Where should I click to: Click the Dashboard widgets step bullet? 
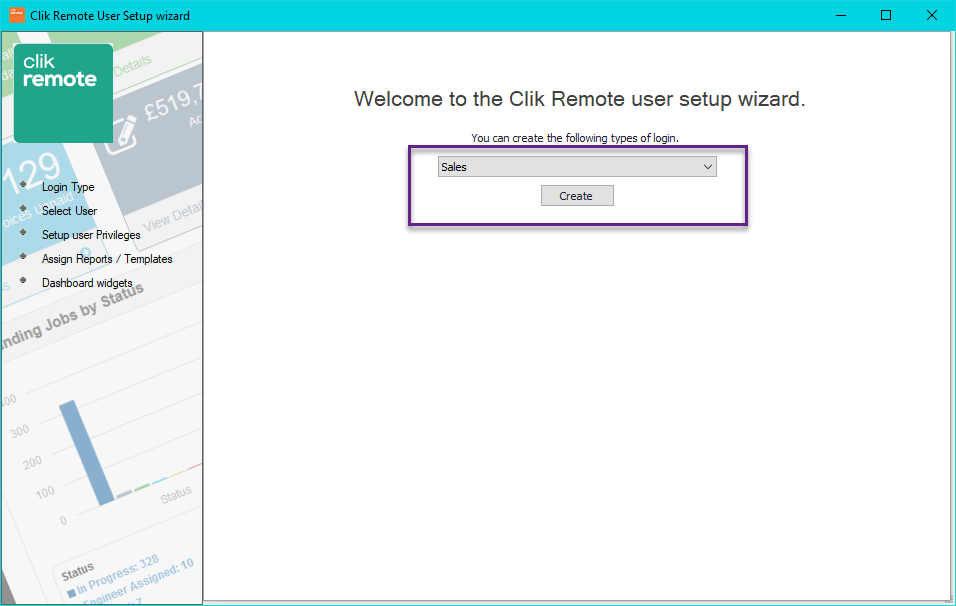(x=23, y=282)
